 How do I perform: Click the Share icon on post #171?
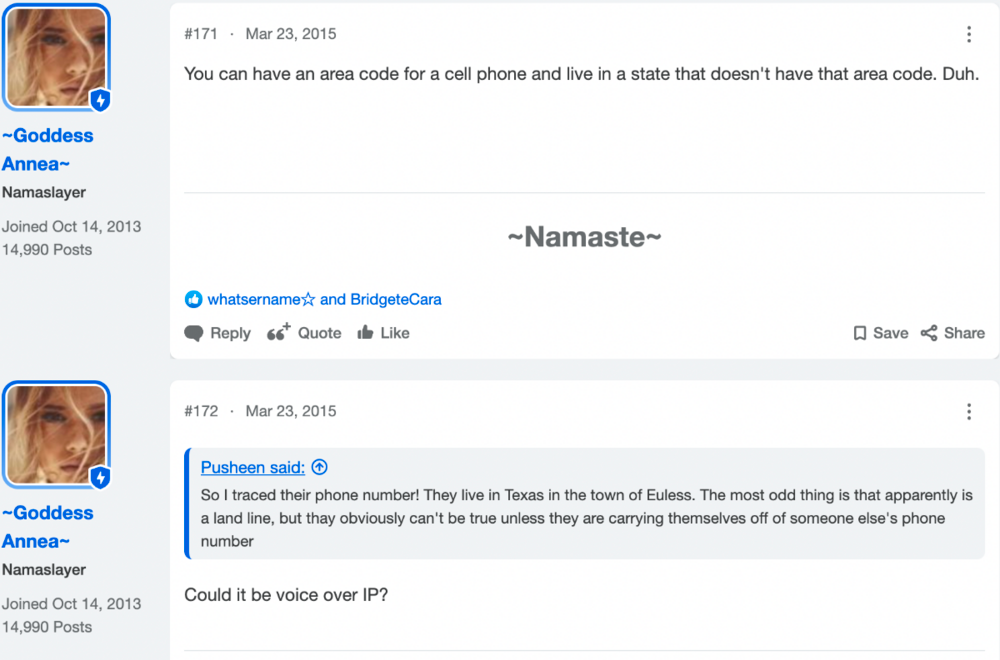(x=929, y=333)
